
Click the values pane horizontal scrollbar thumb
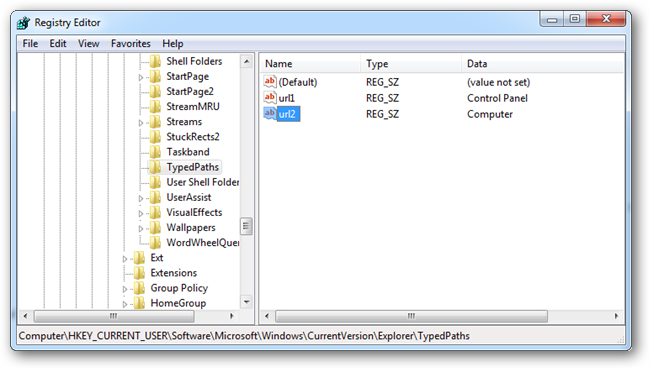click(x=411, y=316)
